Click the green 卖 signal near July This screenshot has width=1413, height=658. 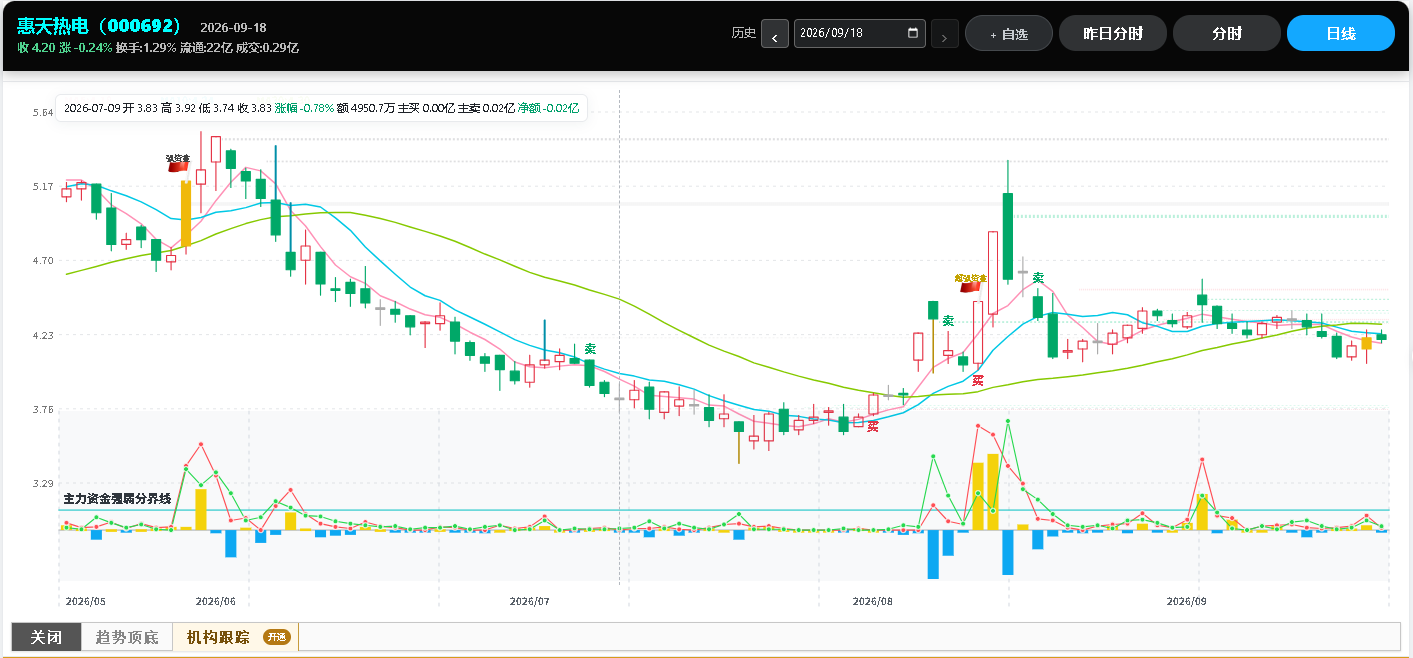(x=590, y=349)
